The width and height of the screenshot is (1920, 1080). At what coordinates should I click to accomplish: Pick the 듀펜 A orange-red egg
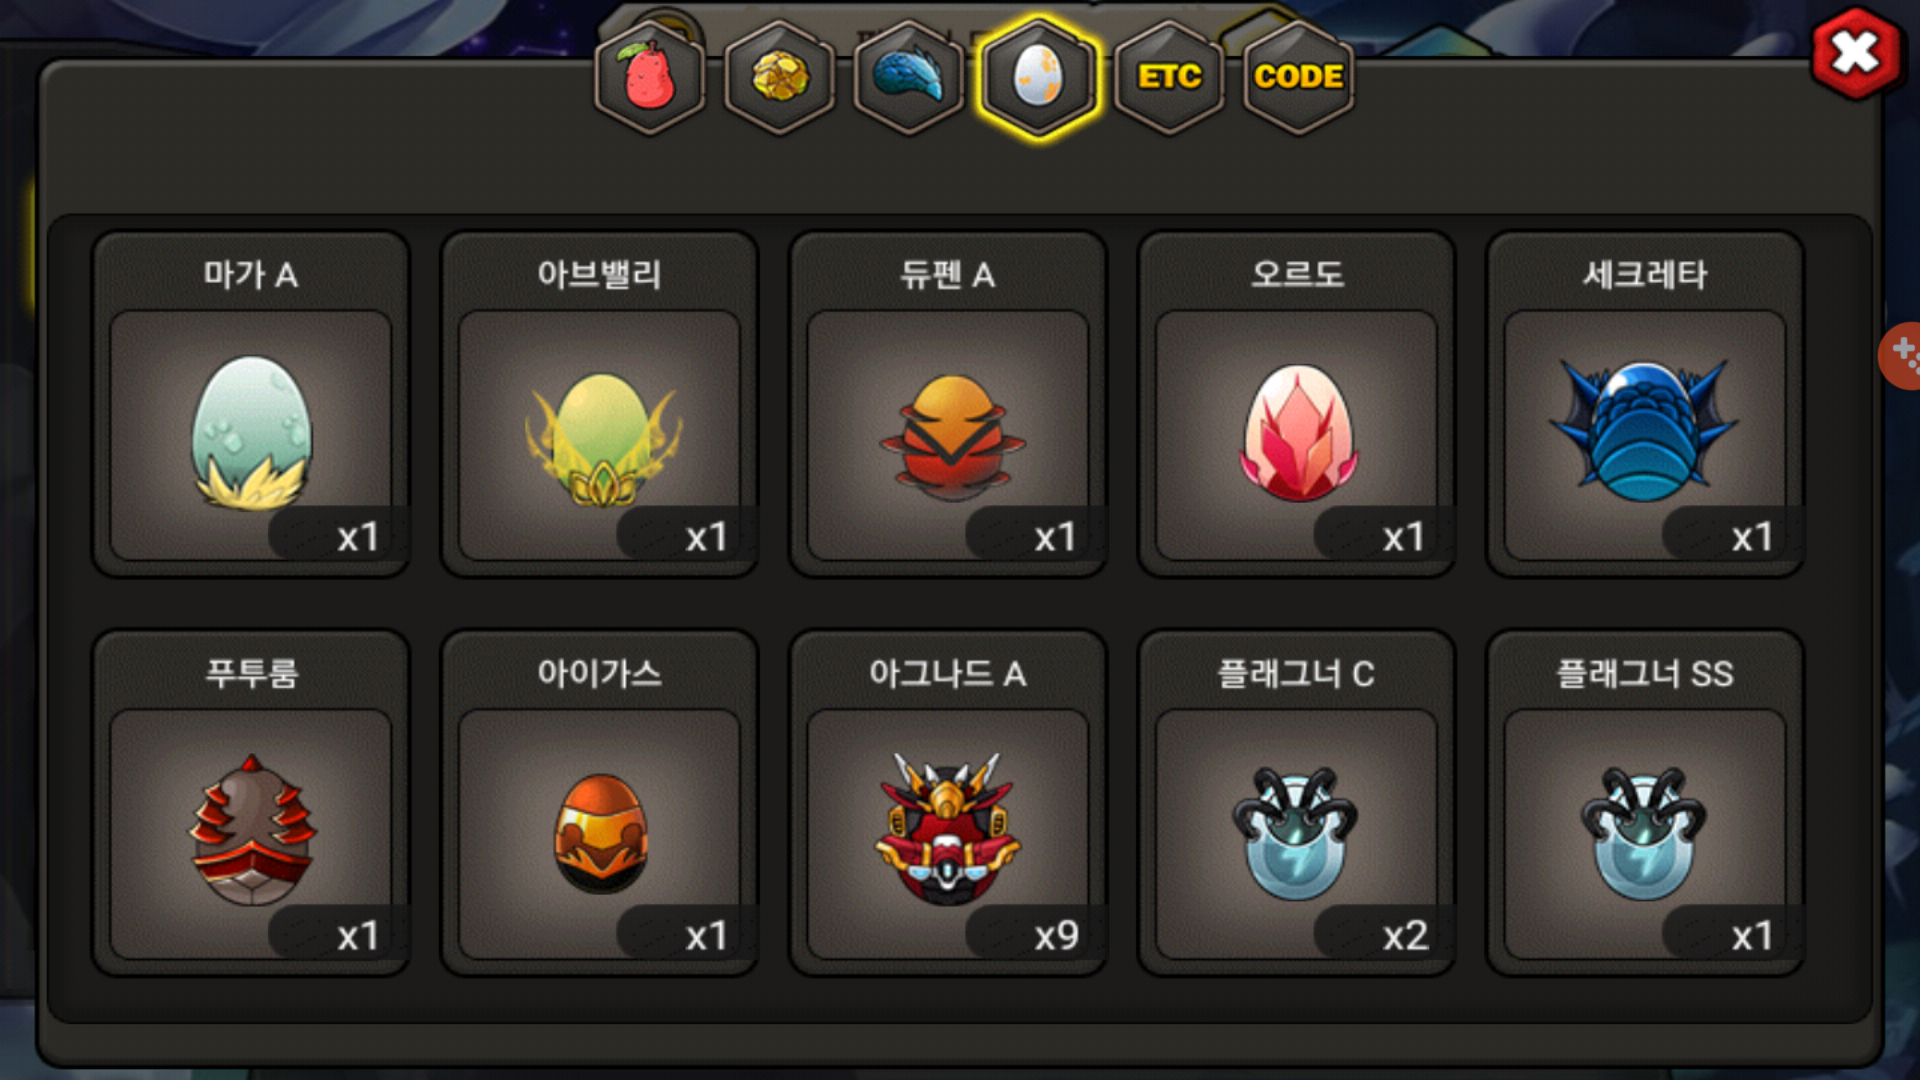948,434
